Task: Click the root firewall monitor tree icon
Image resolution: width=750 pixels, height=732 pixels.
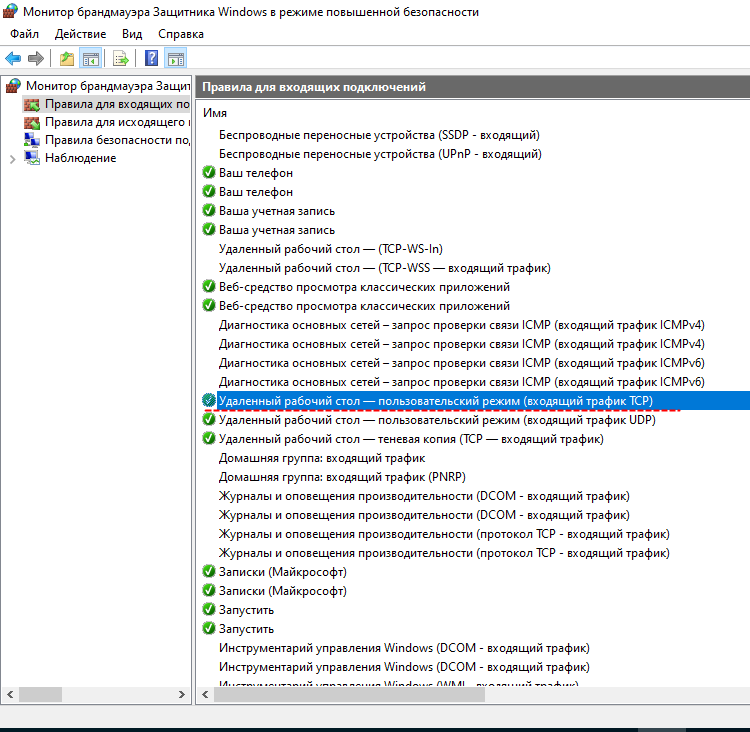Action: [x=13, y=86]
